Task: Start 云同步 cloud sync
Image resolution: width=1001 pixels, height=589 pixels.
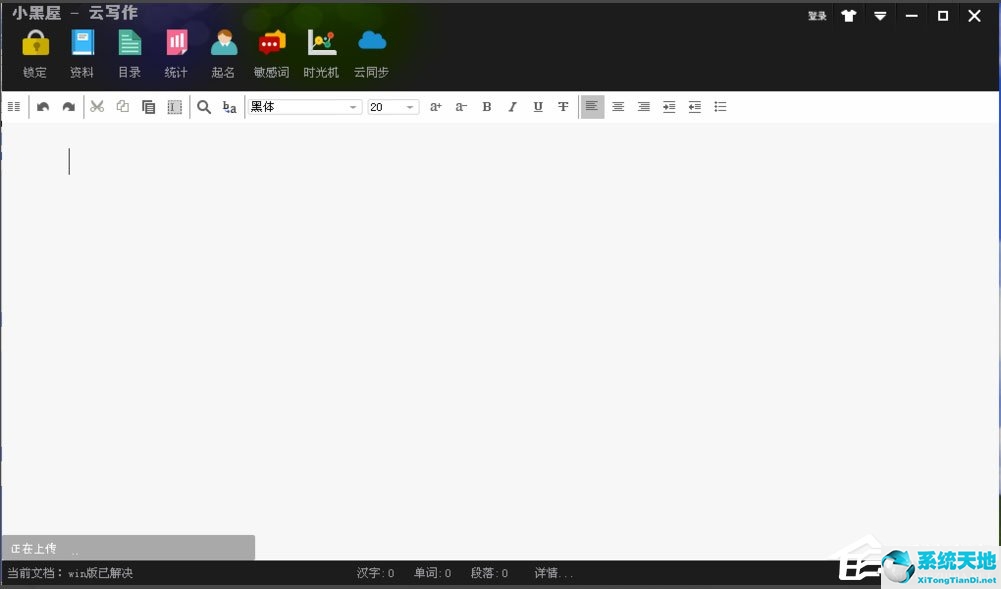Action: pyautogui.click(x=371, y=43)
